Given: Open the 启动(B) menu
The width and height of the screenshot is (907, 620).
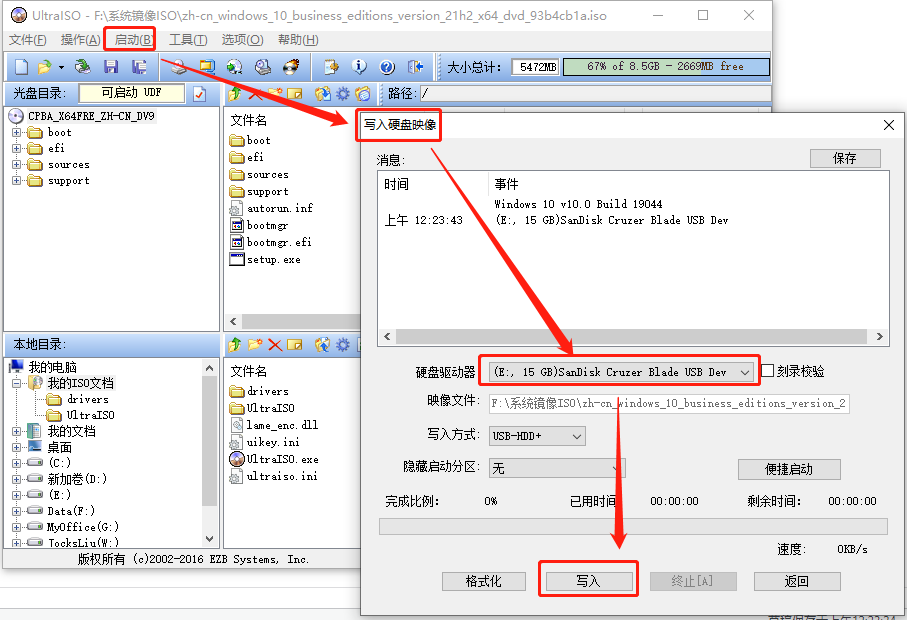Looking at the screenshot, I should [x=134, y=40].
